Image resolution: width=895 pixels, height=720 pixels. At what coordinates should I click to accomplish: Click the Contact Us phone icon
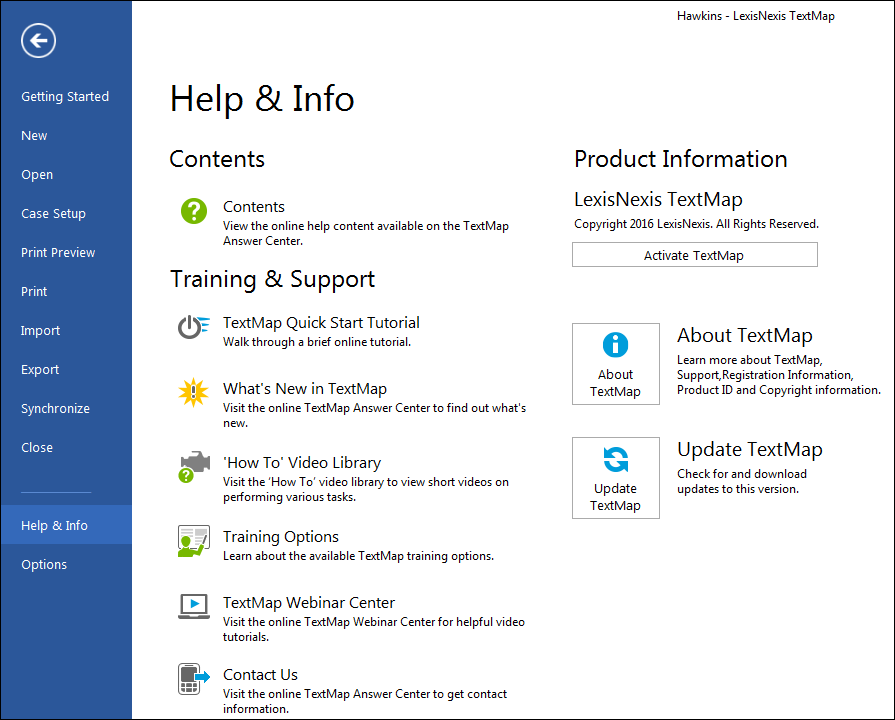point(193,679)
